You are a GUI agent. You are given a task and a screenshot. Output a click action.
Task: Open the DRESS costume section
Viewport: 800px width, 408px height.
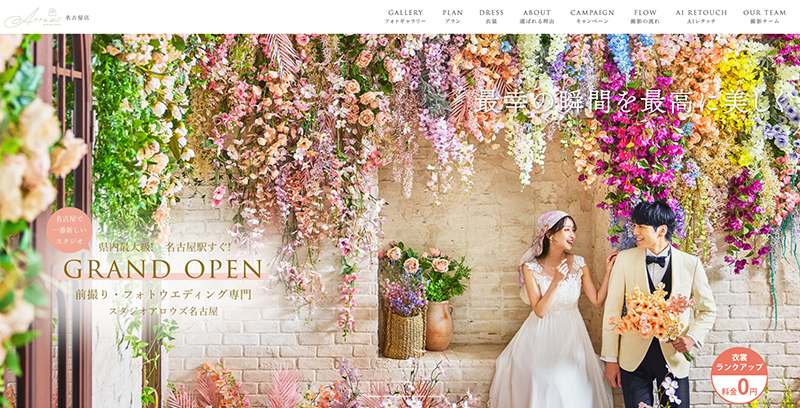[x=491, y=16]
